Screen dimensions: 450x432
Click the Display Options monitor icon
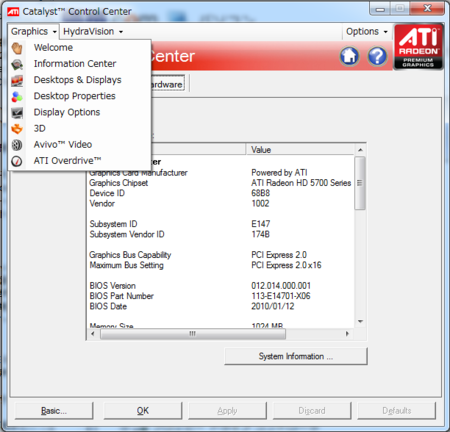click(x=17, y=113)
